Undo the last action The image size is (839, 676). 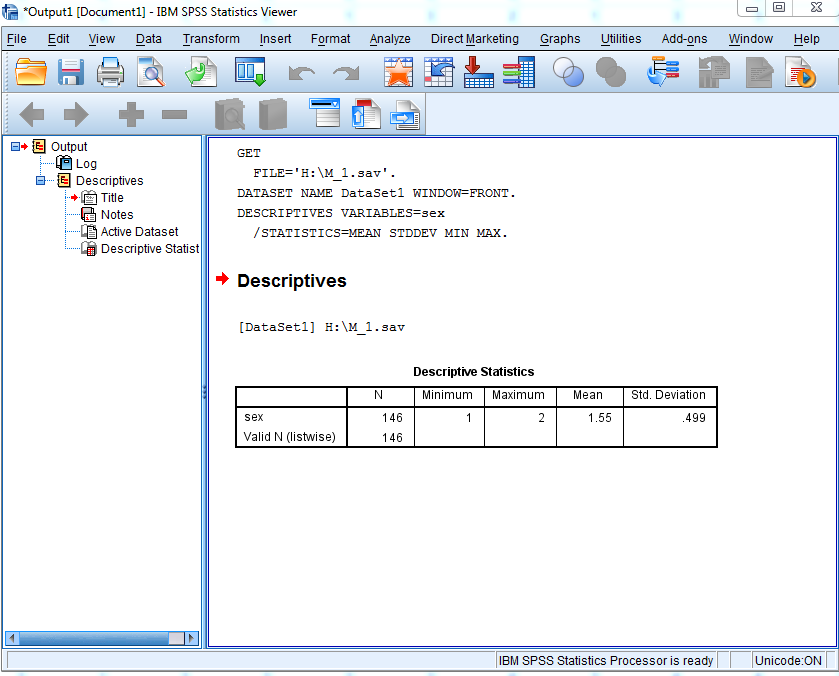(x=301, y=73)
